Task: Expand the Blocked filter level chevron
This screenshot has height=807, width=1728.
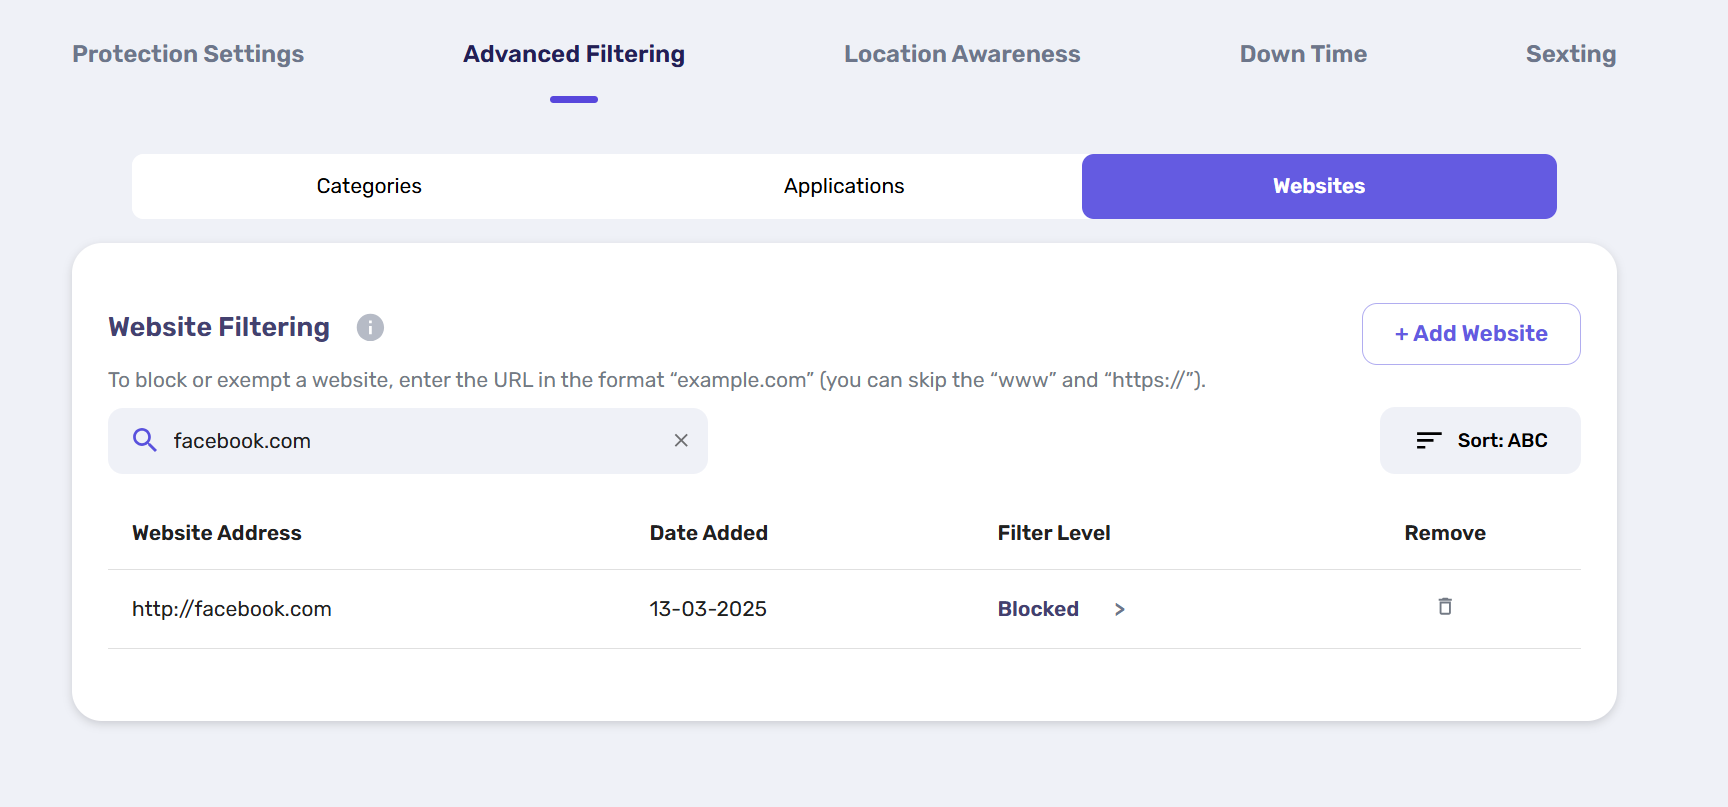Action: (x=1120, y=609)
